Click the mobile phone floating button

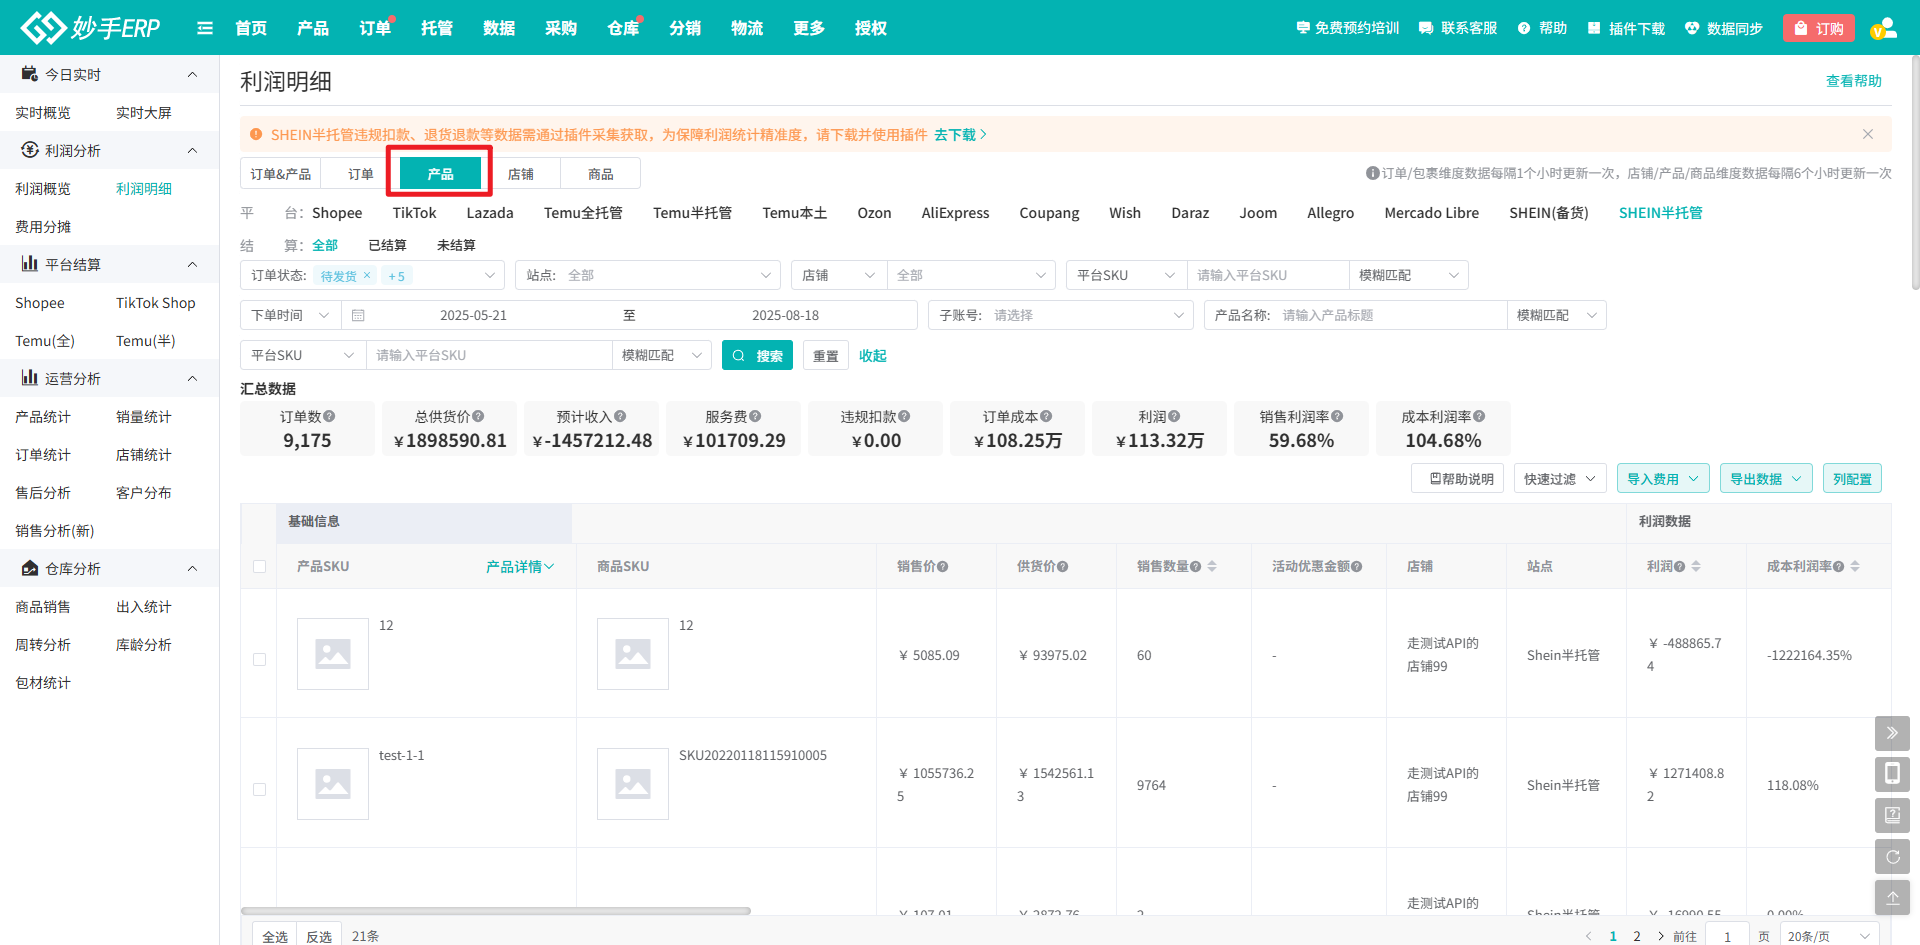point(1892,774)
